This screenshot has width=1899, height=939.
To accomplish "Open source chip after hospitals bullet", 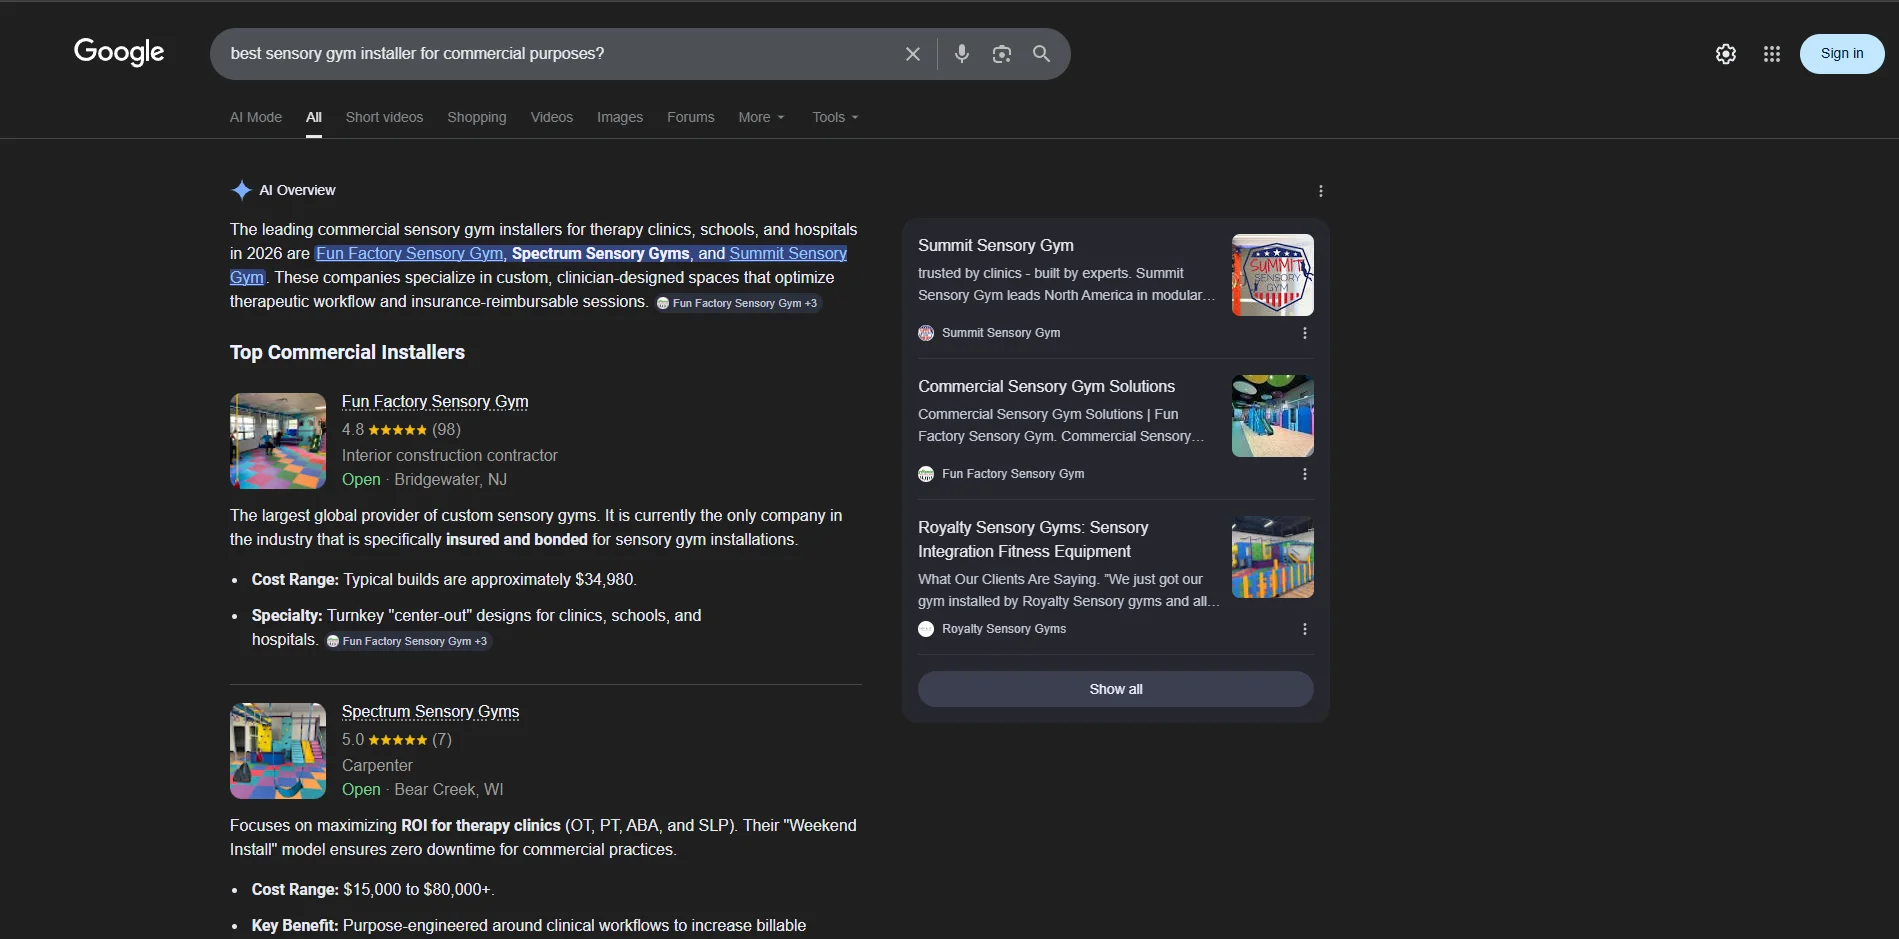I will click(x=407, y=641).
